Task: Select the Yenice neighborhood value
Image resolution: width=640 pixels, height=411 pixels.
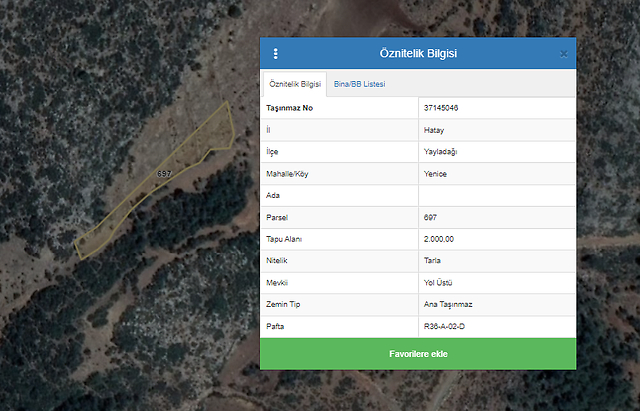Action: pos(435,174)
